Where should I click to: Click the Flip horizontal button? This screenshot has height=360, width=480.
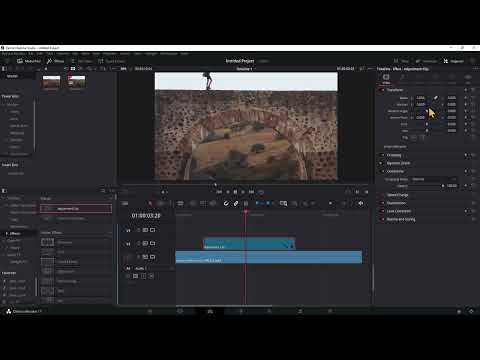point(414,138)
